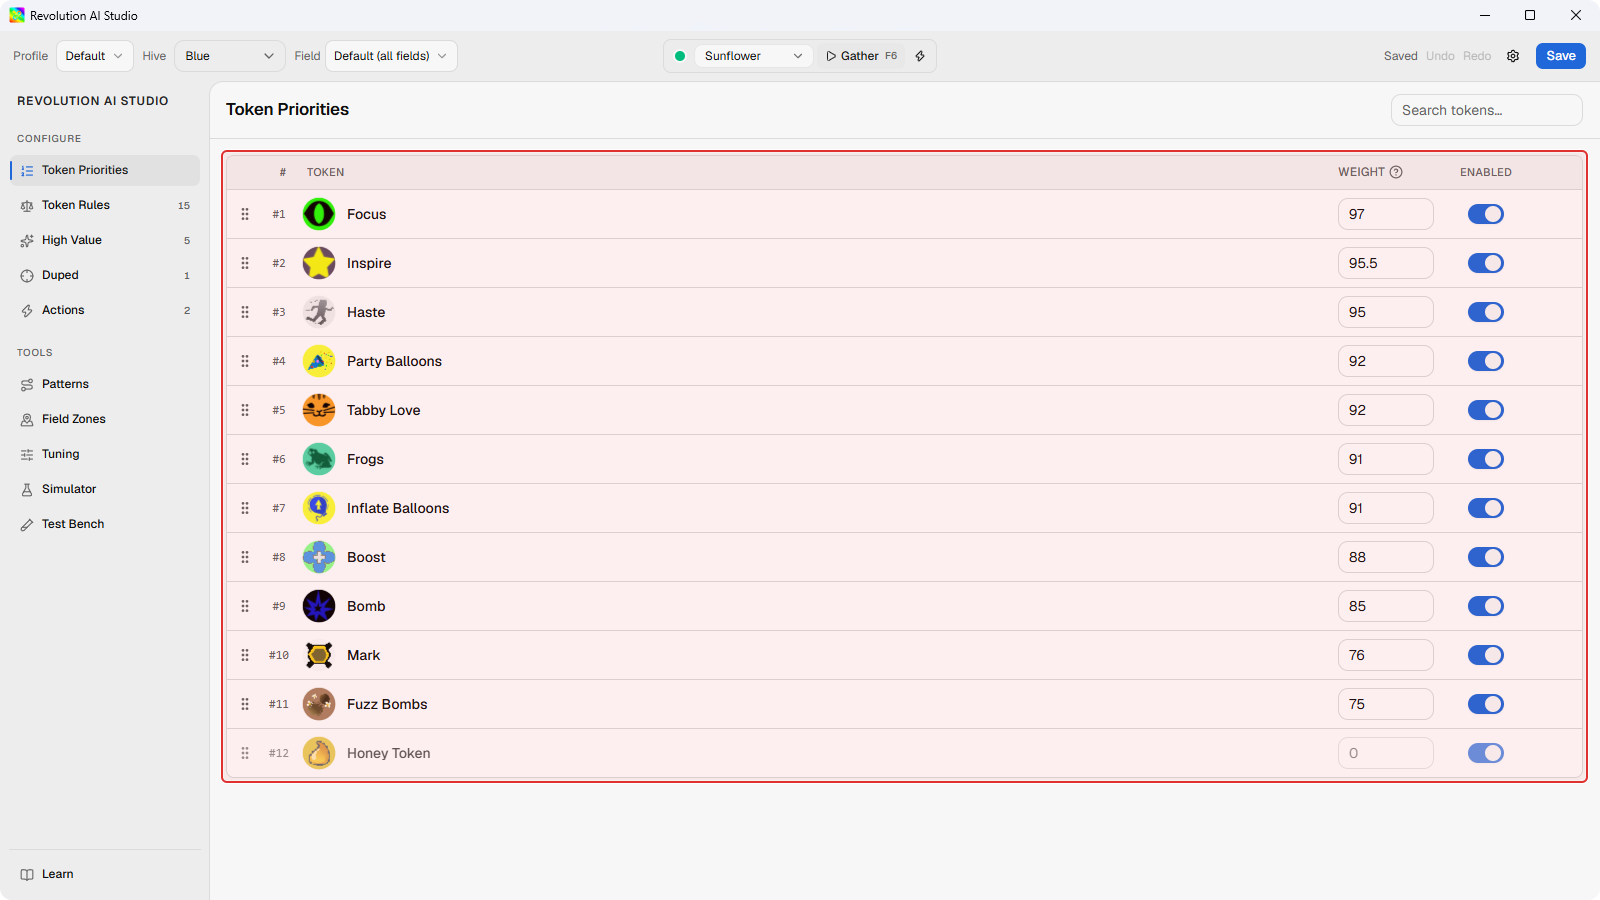Disable the Focus token toggle

1486,214
